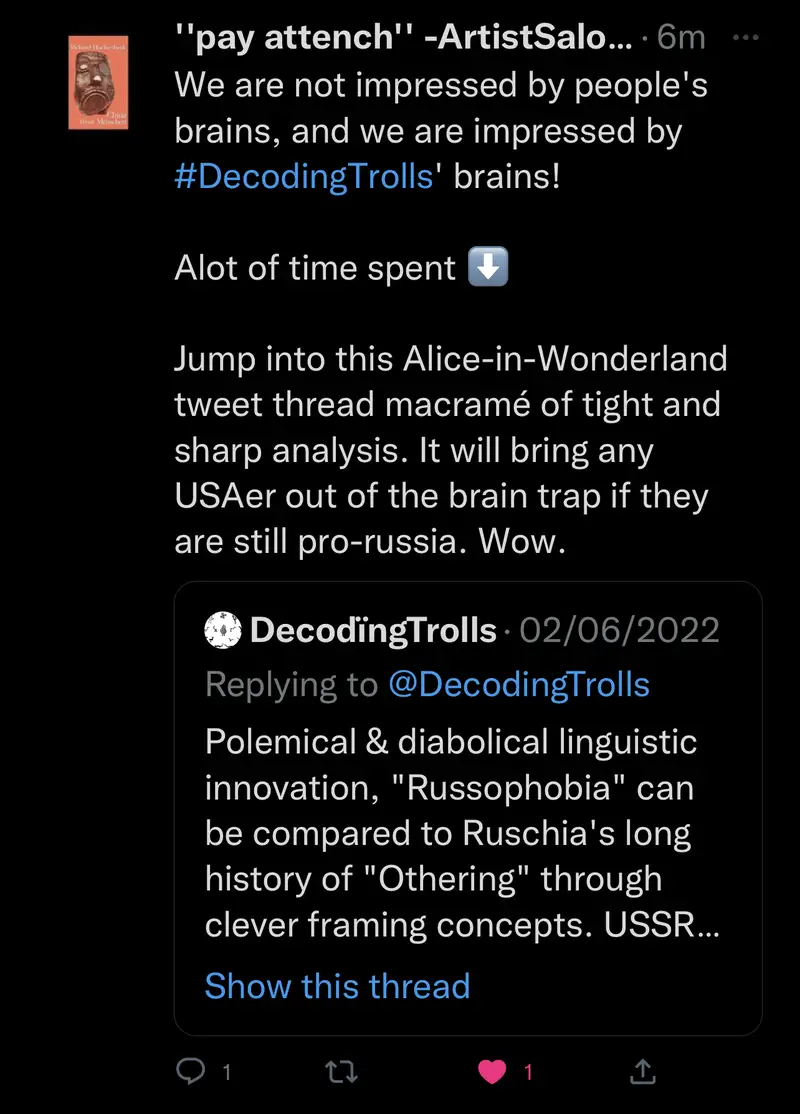Click the 'Replying to' label in quoted tweet
This screenshot has height=1114, width=800.
coord(290,685)
